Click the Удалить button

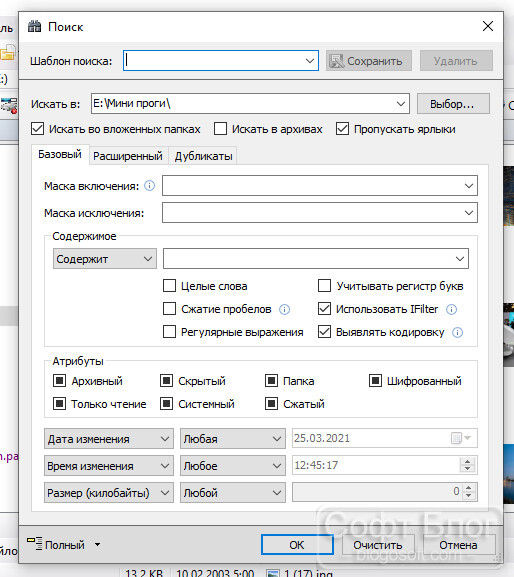pyautogui.click(x=456, y=61)
